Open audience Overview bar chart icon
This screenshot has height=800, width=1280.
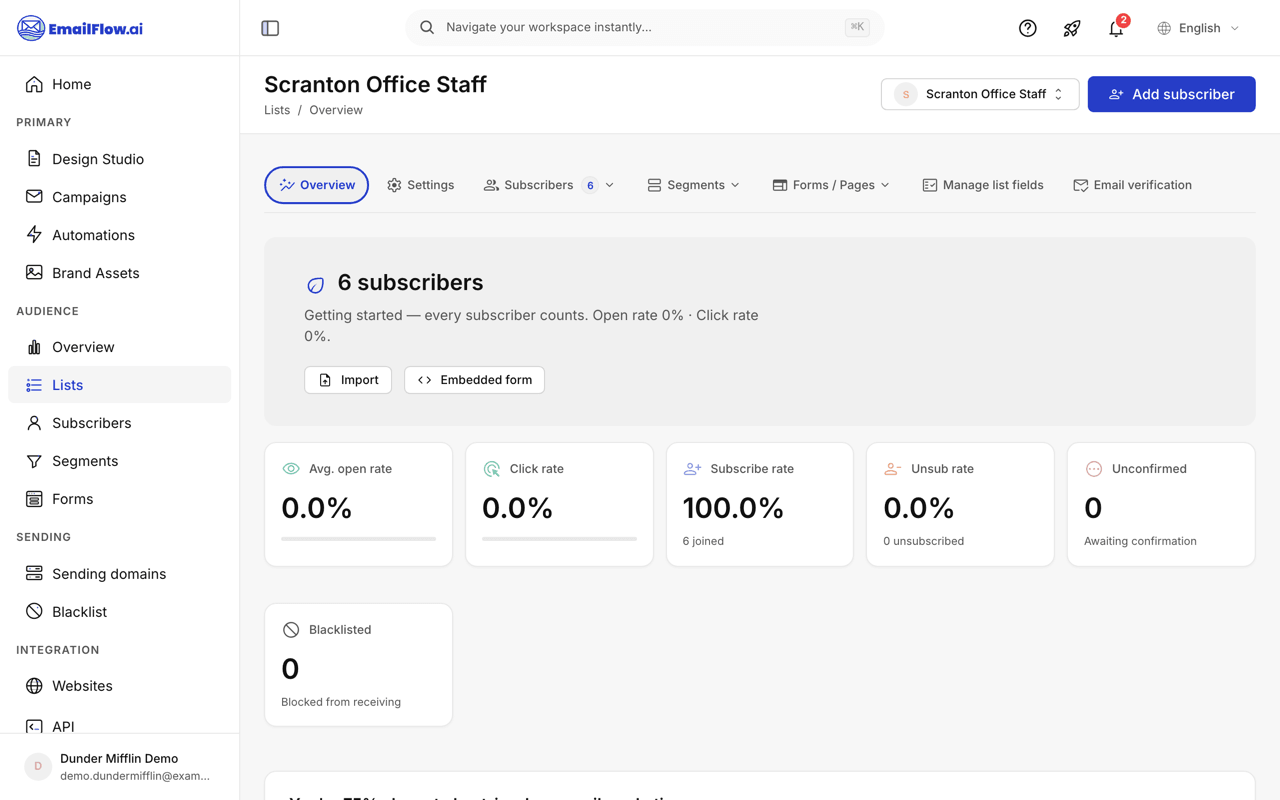[34, 347]
